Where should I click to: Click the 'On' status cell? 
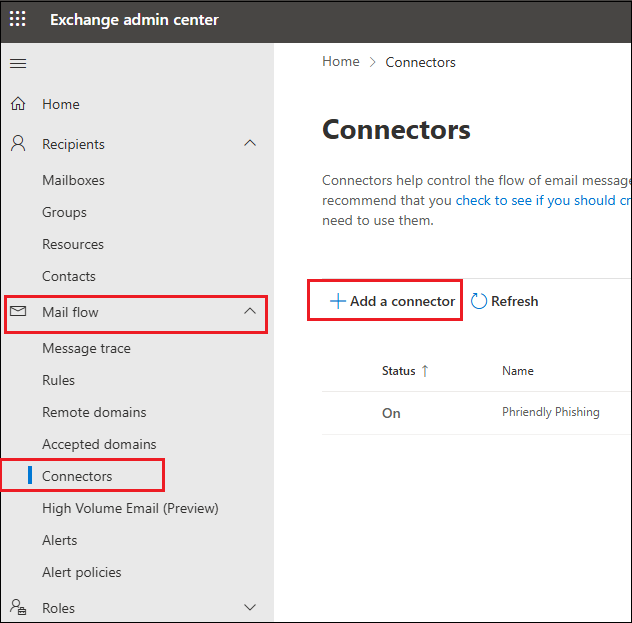(x=391, y=413)
